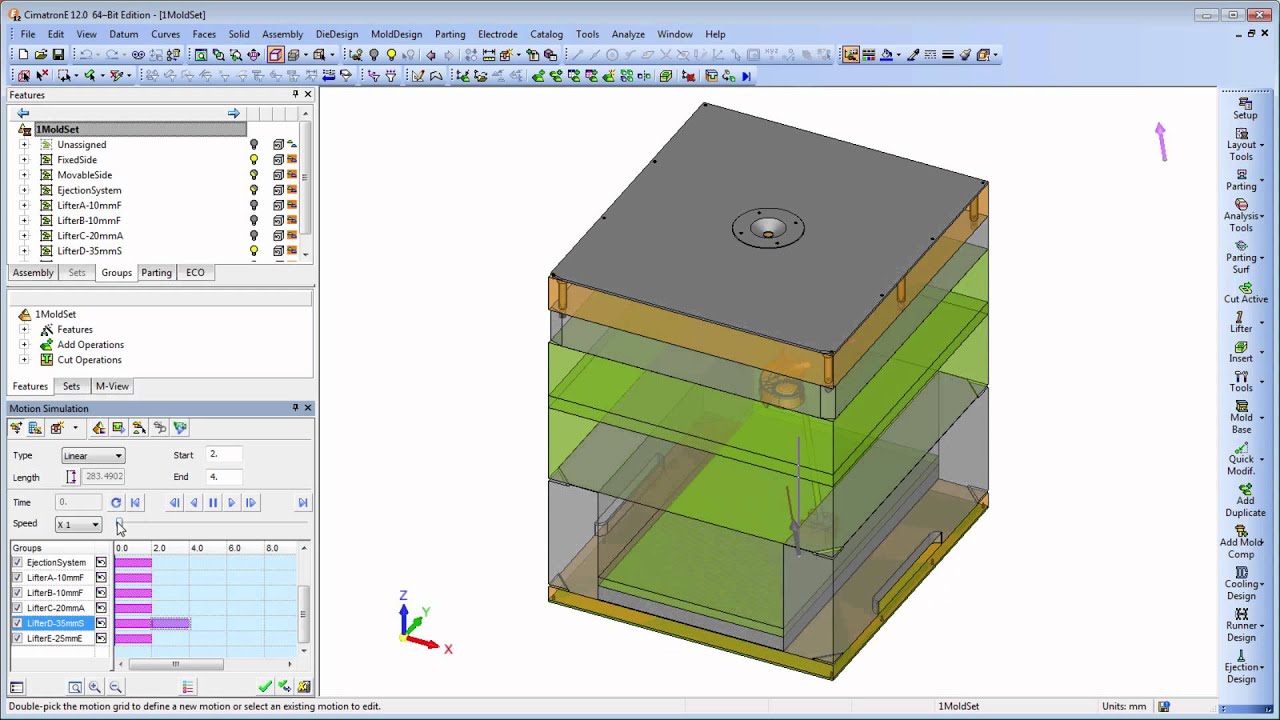Image resolution: width=1280 pixels, height=720 pixels.
Task: Confirm motion simulation with green checkmark
Action: pos(265,687)
